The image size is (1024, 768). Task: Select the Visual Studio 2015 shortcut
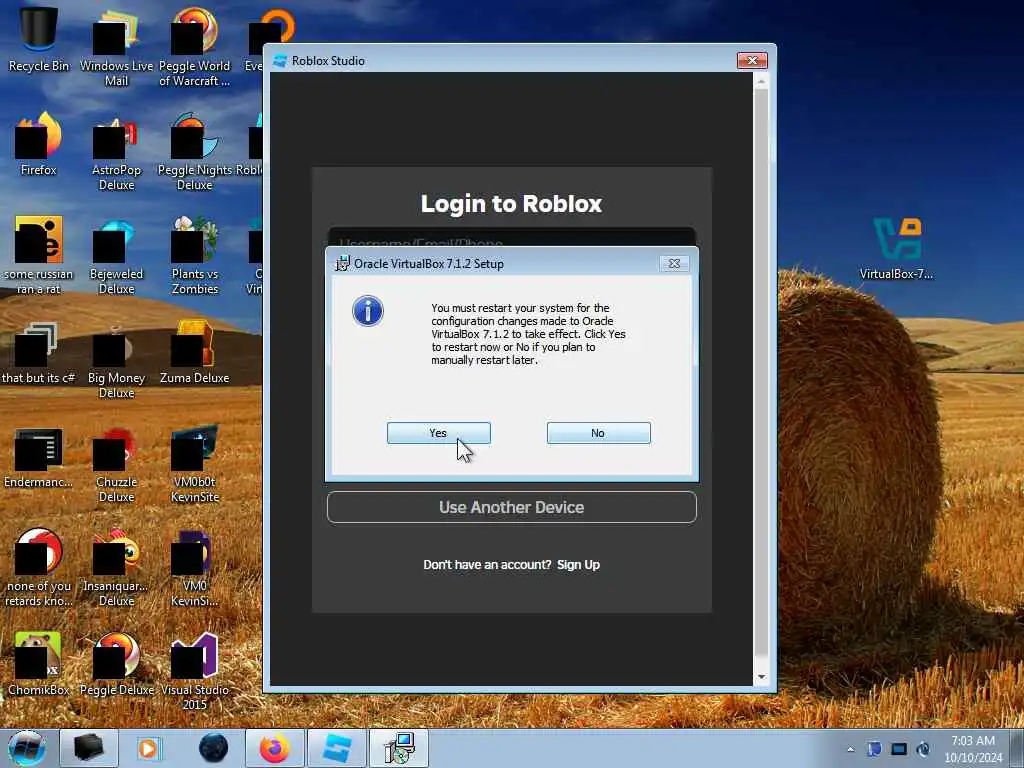click(195, 671)
